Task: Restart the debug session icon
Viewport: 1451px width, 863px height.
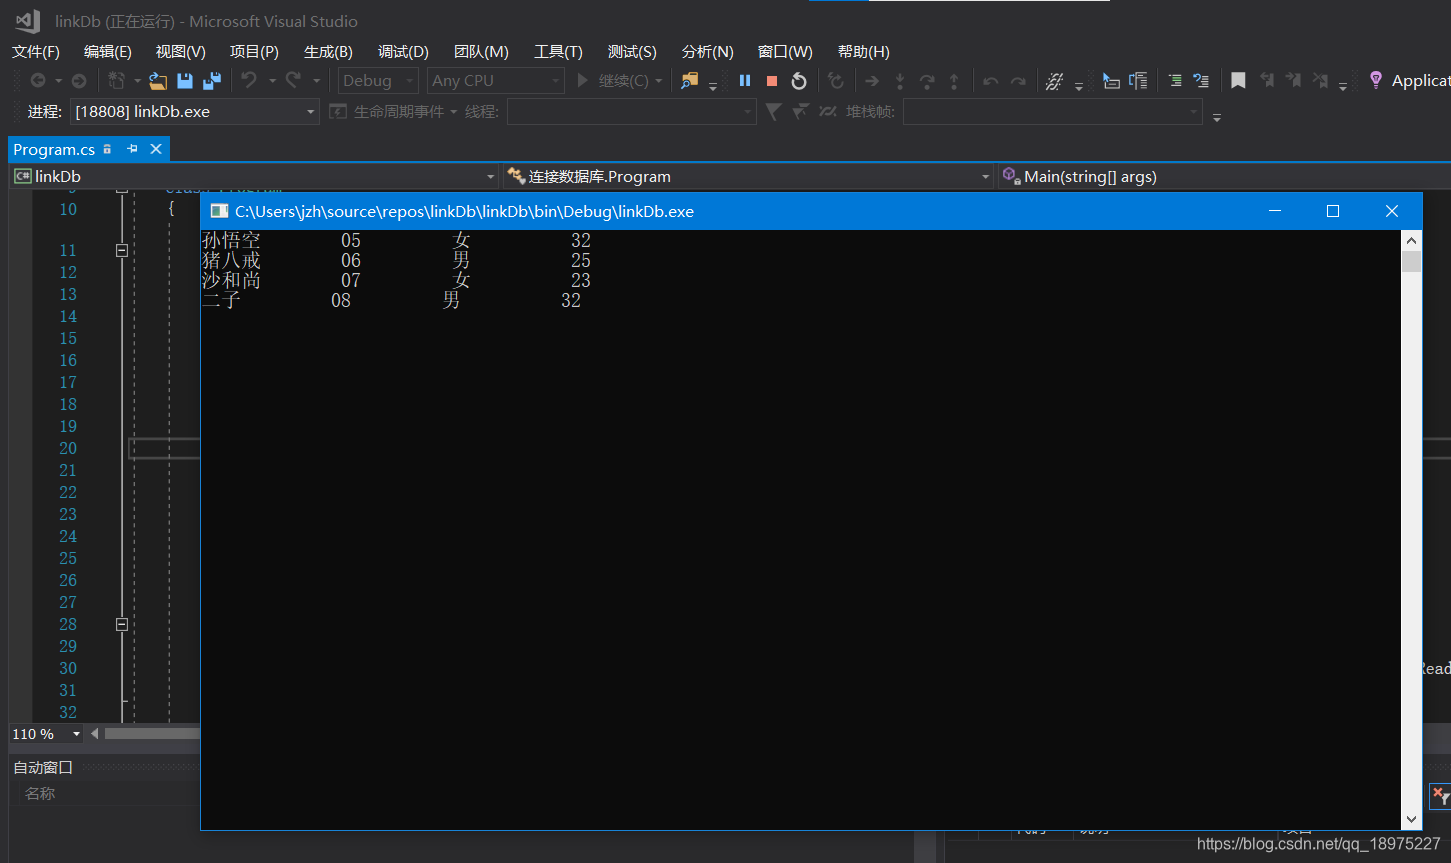Action: tap(799, 81)
